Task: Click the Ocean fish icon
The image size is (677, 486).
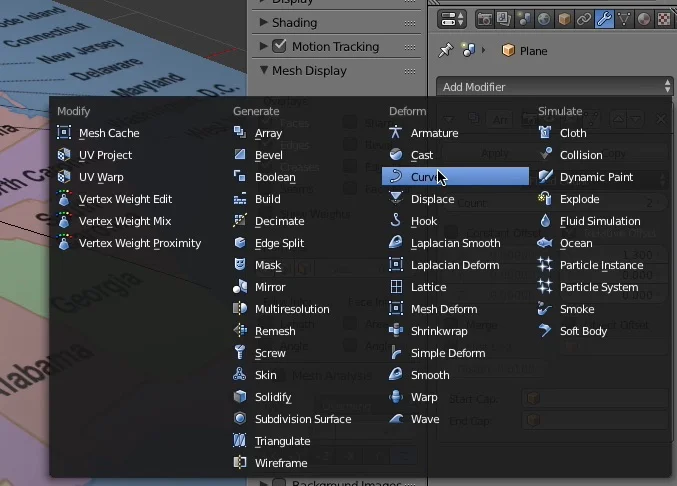Action: pos(545,243)
